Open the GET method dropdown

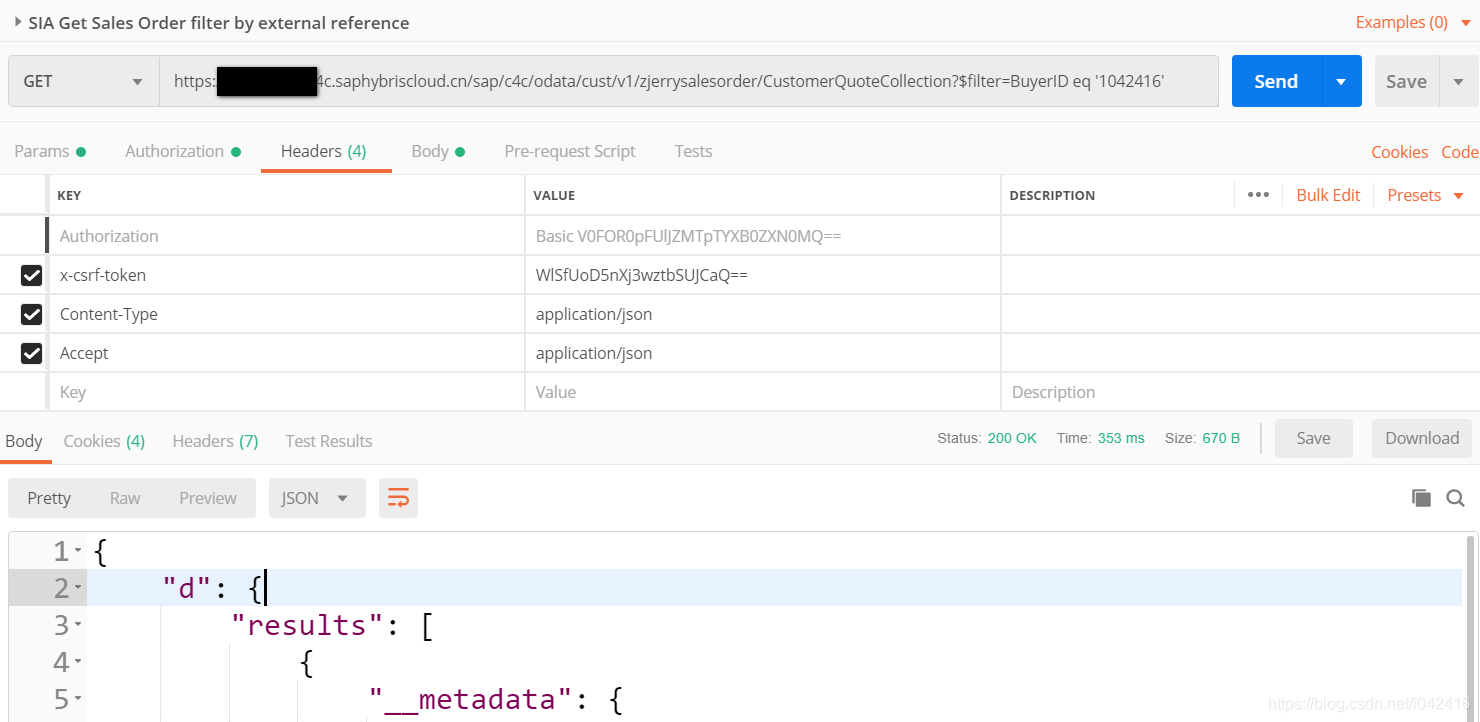click(84, 81)
